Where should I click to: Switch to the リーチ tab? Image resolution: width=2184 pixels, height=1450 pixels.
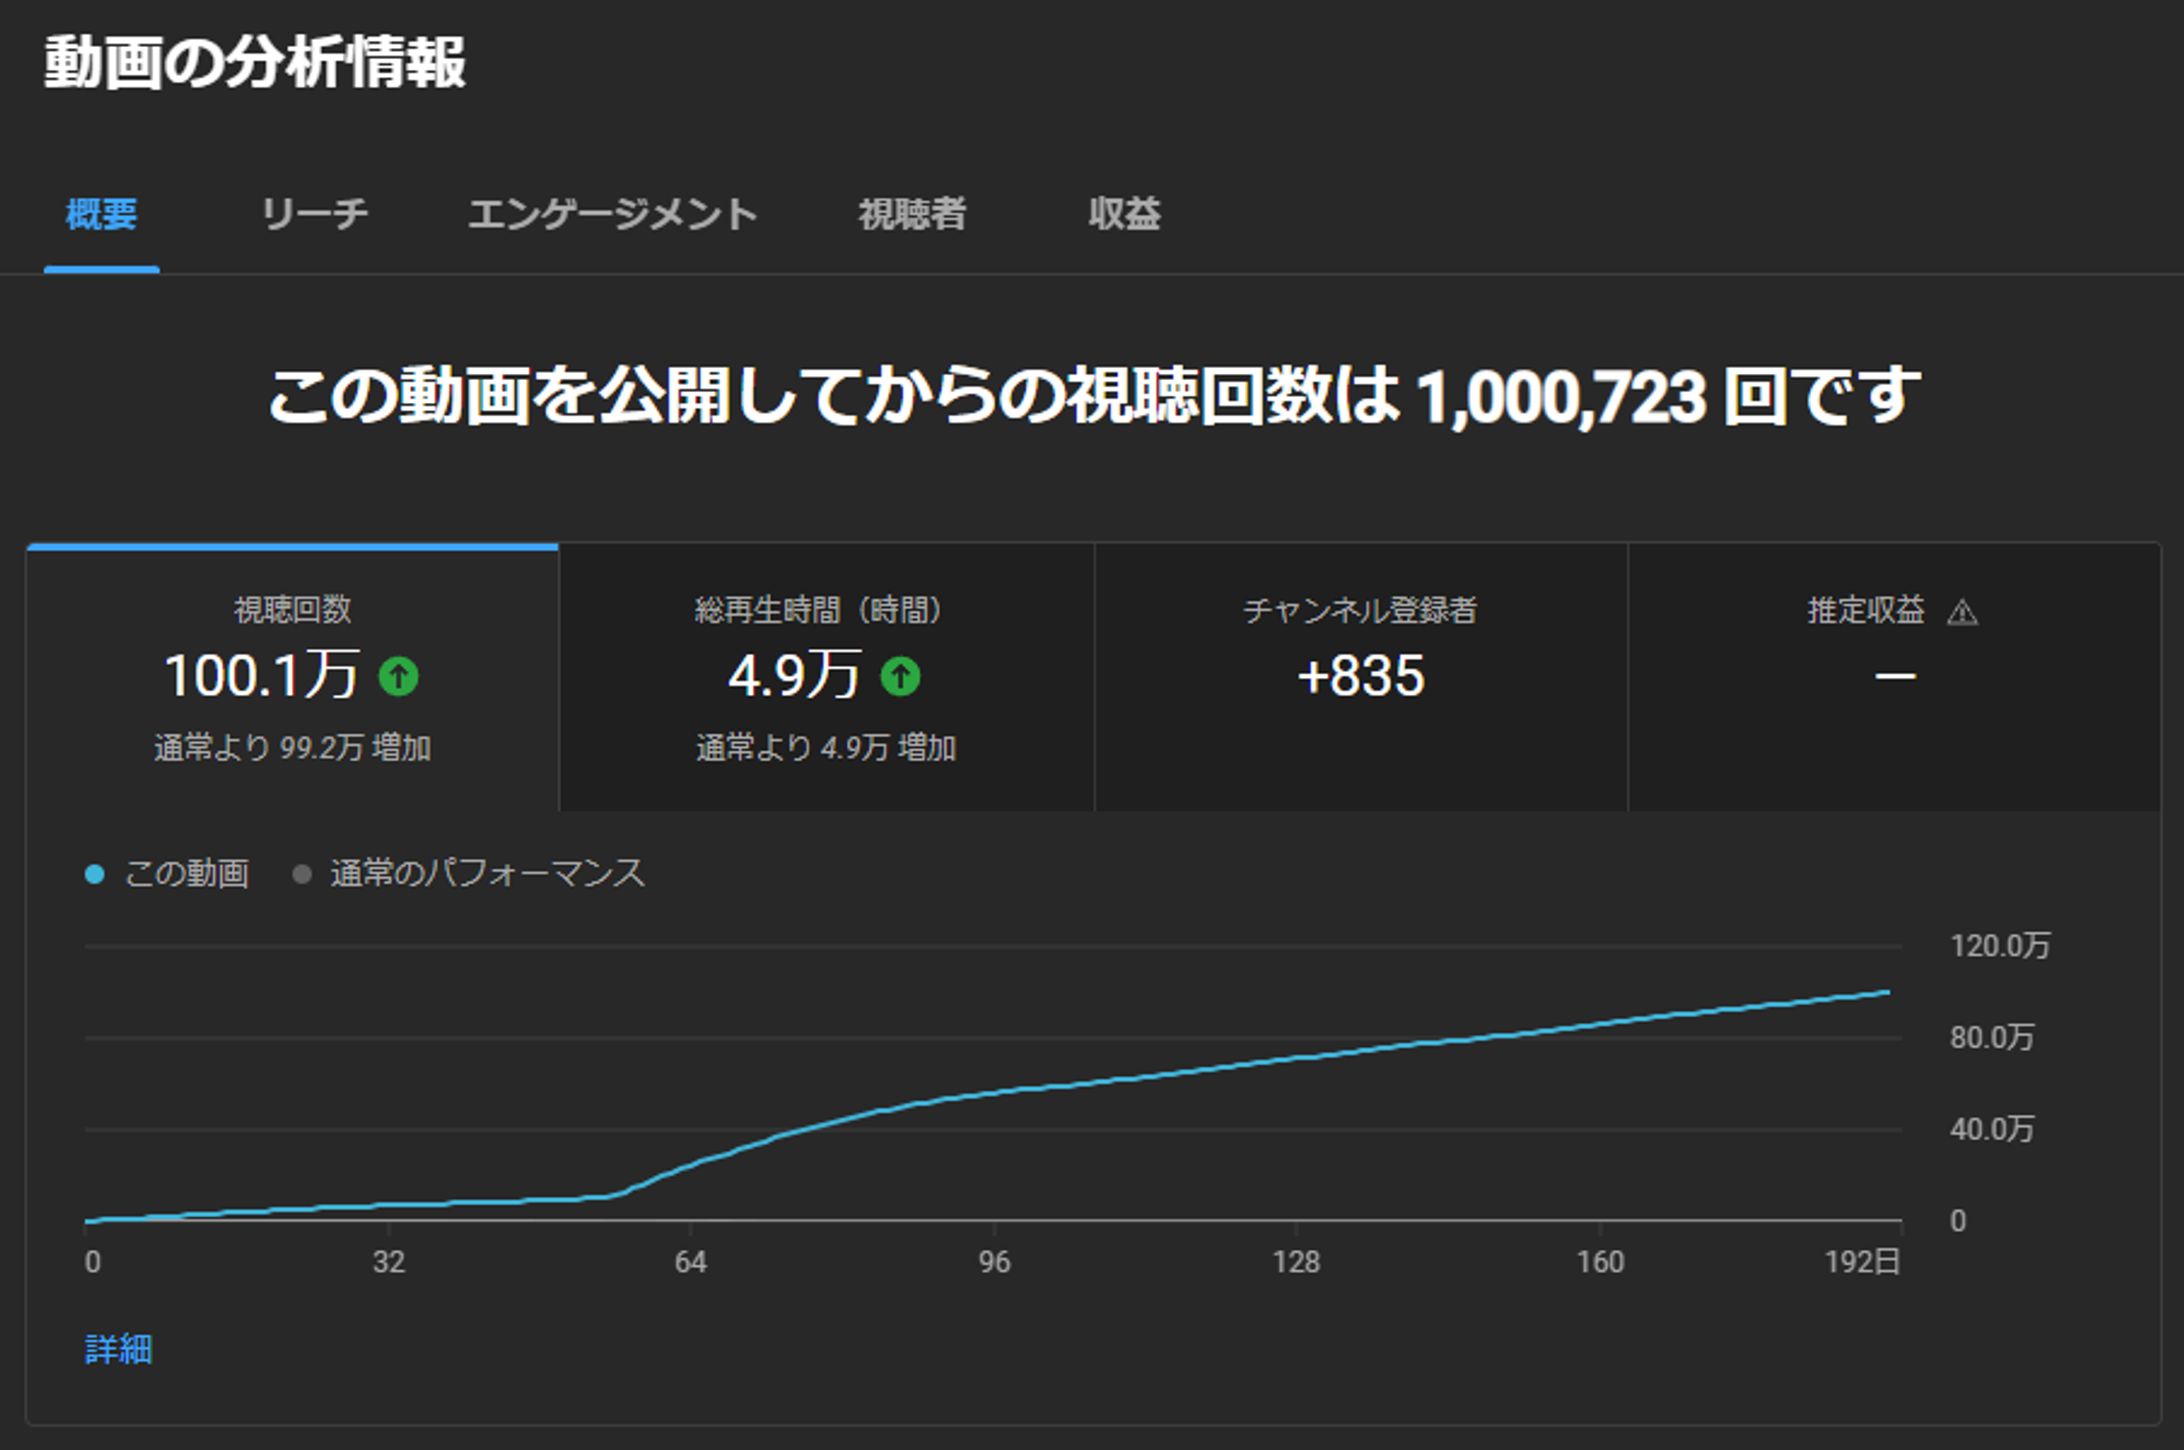tap(314, 214)
